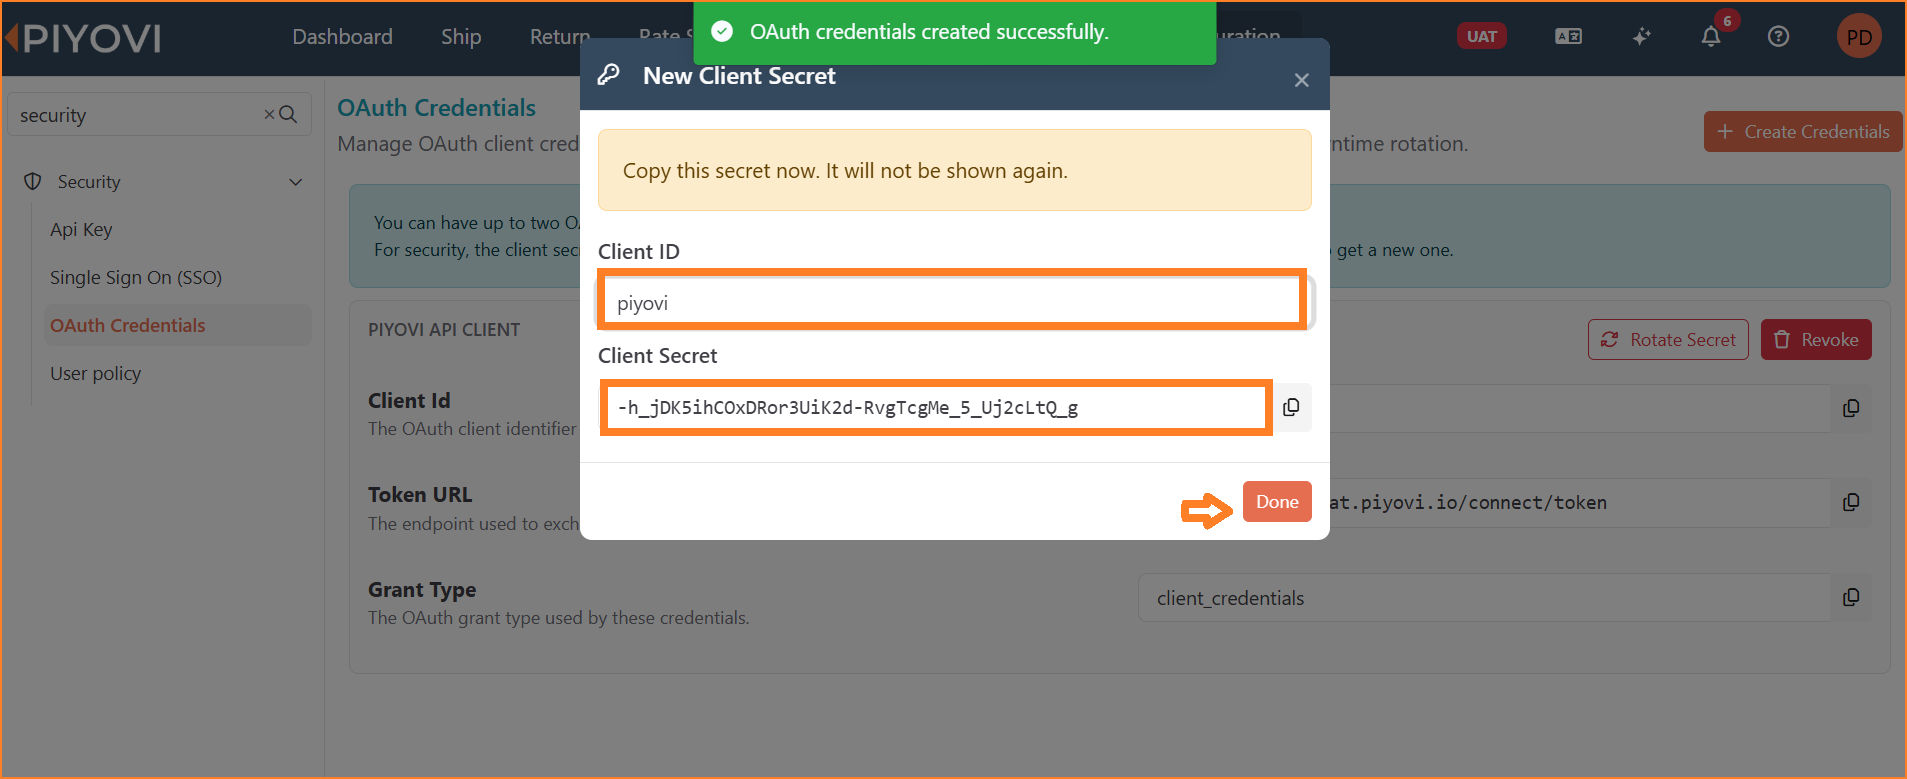Copy the Client Secret in the modal

[x=1291, y=407]
